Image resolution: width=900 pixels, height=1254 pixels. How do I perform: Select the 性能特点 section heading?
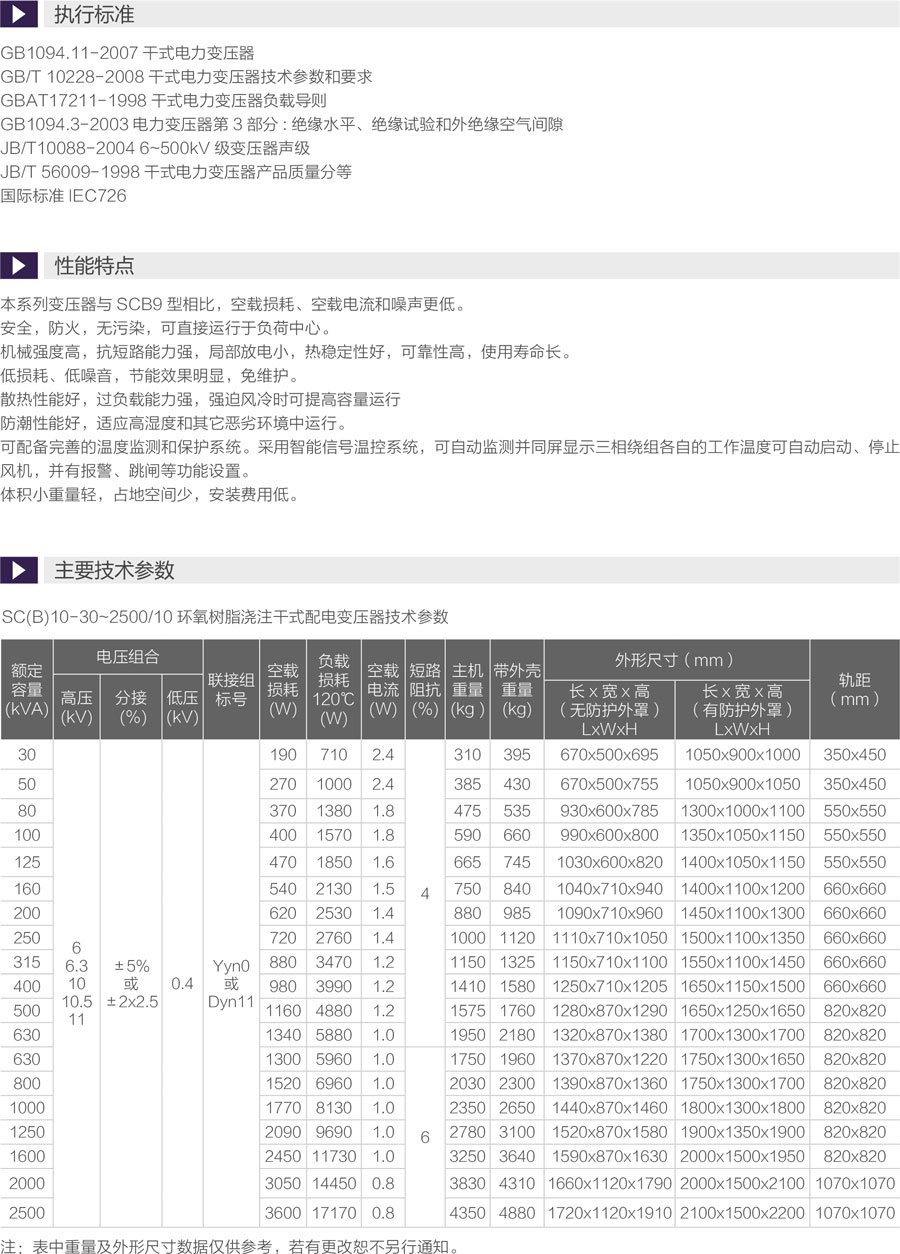[x=94, y=266]
